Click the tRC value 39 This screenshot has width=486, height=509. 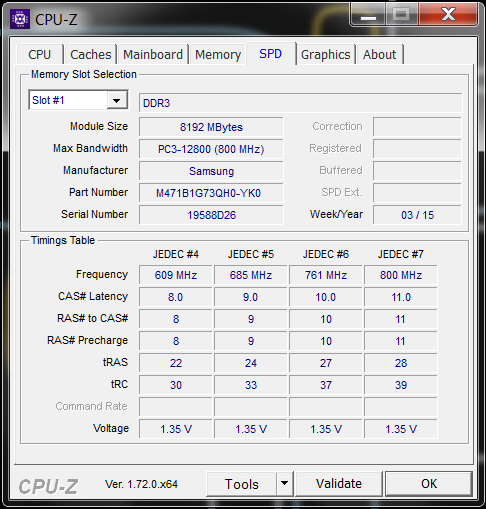pos(401,385)
